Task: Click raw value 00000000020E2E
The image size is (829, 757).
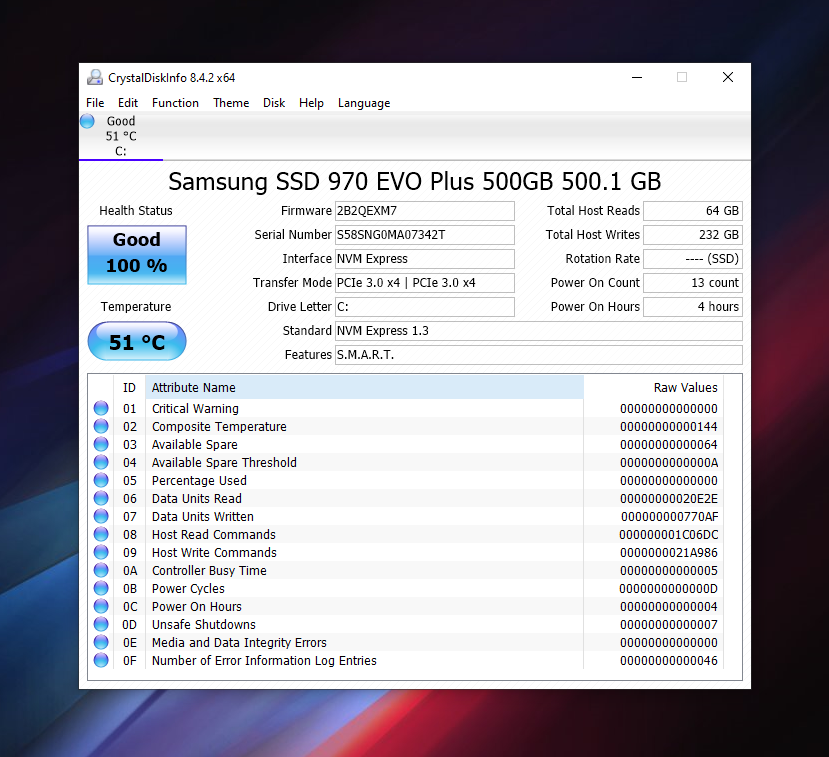Action: tap(669, 498)
